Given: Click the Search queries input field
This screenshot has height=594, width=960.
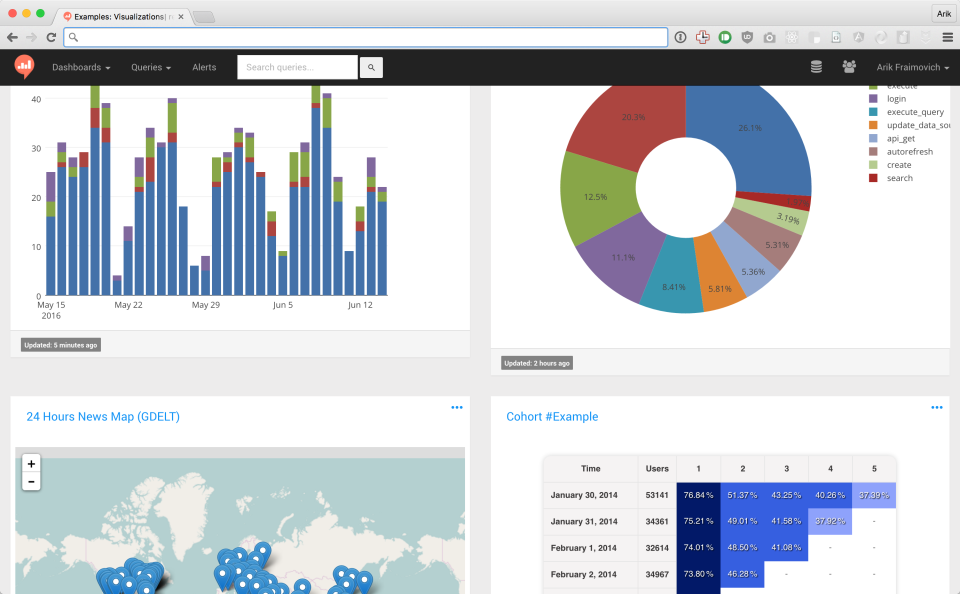Looking at the screenshot, I should 295,67.
